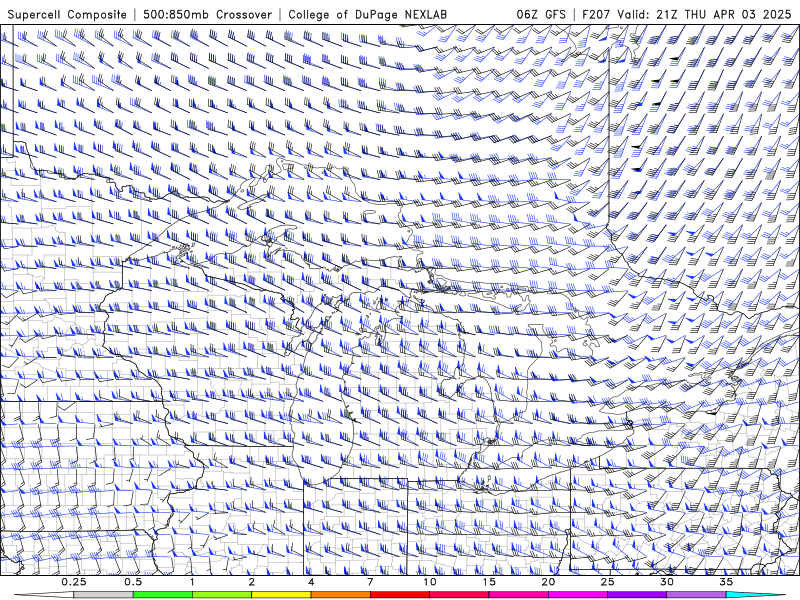
Task: Pick the white arrow end of color bar
Action: (44, 595)
